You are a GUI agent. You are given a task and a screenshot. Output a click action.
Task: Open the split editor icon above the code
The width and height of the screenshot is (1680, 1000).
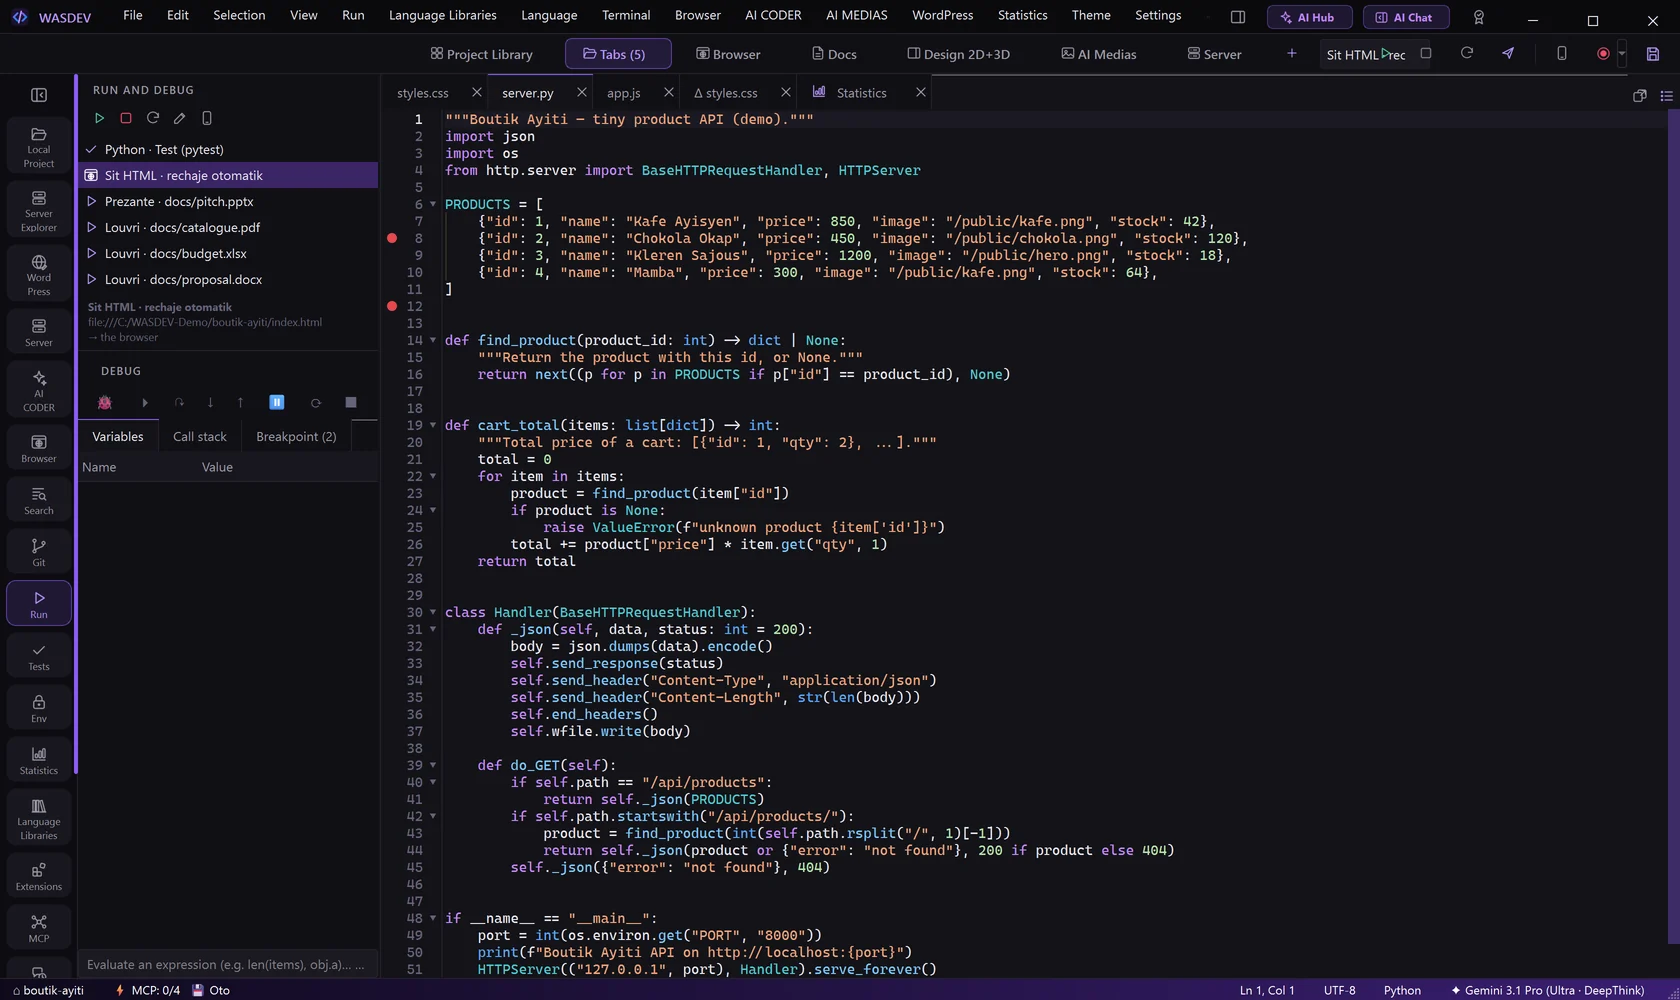pos(1640,95)
